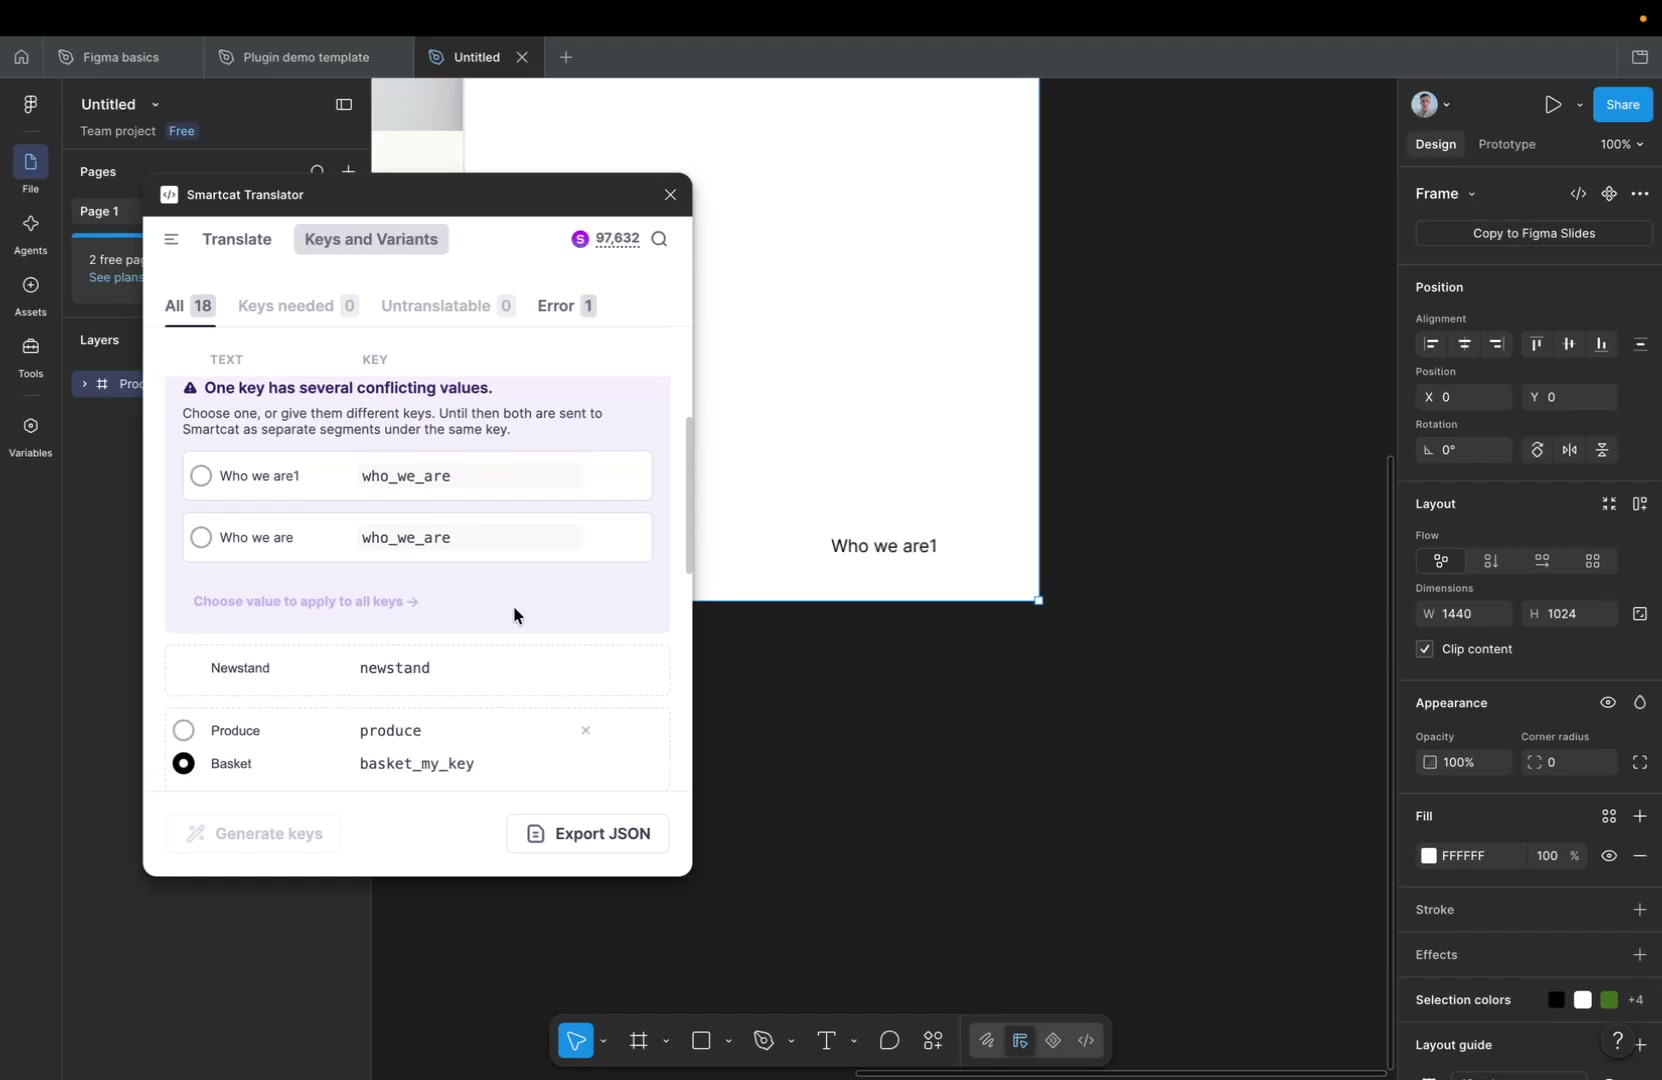Select the 'Who we are' radio button

tap(201, 538)
